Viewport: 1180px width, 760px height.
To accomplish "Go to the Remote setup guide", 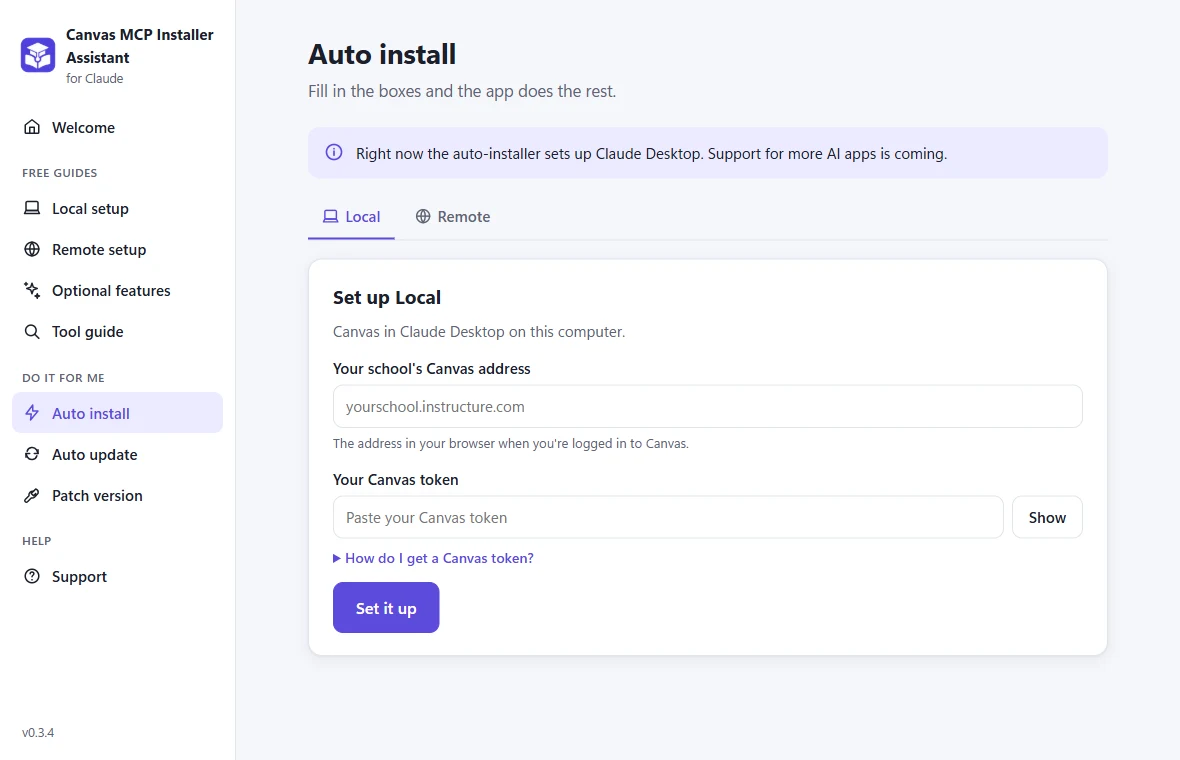I will pyautogui.click(x=117, y=249).
